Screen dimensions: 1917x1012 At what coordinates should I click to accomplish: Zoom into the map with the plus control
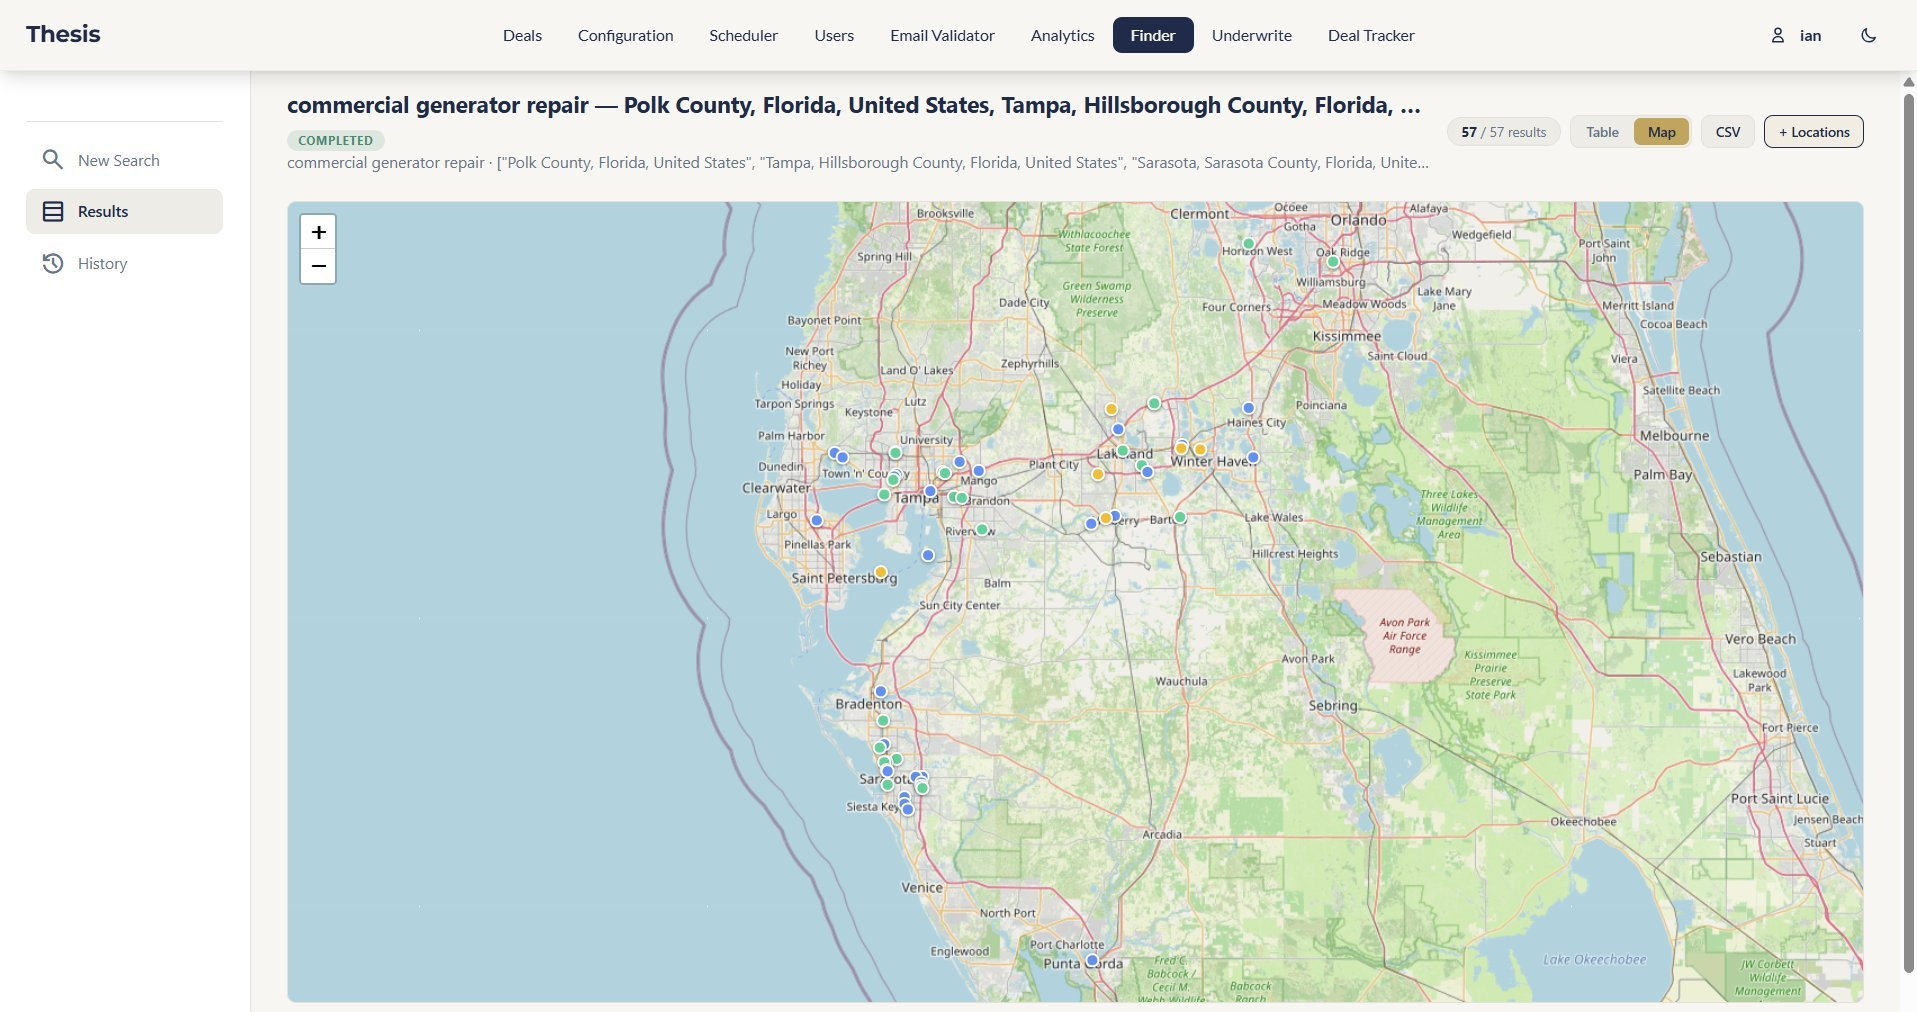click(x=318, y=232)
